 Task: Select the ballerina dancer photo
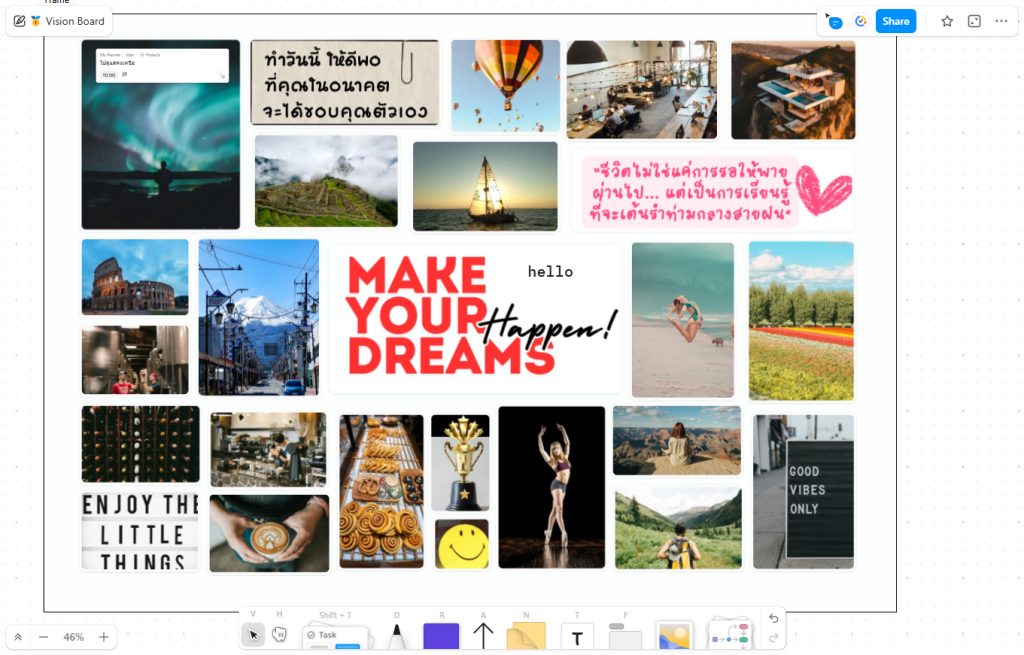(552, 487)
